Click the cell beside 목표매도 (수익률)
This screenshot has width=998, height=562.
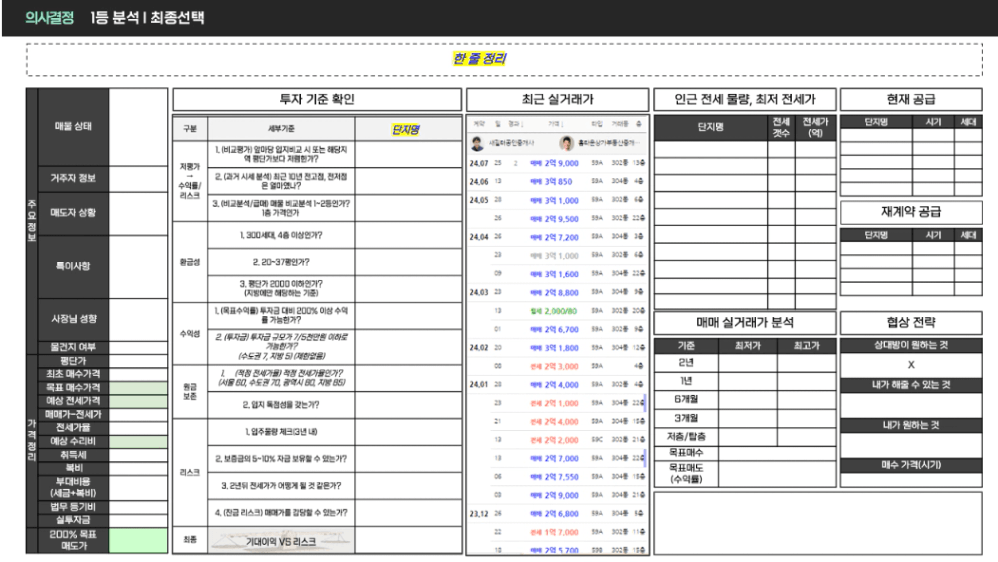[x=777, y=474]
